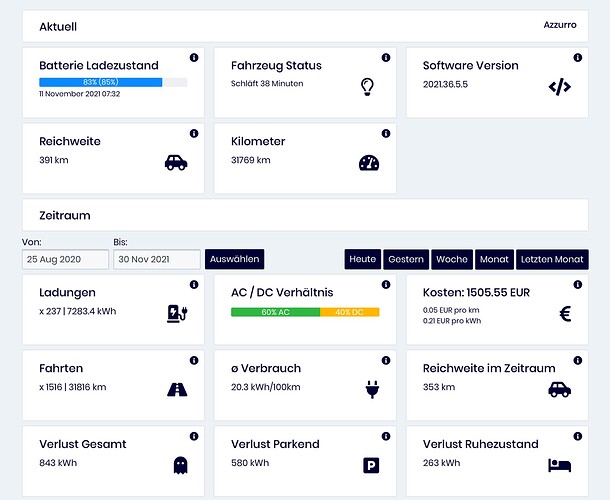Image resolution: width=610 pixels, height=500 pixels.
Task: Click the code brackets icon in Software Version
Action: [x=560, y=87]
